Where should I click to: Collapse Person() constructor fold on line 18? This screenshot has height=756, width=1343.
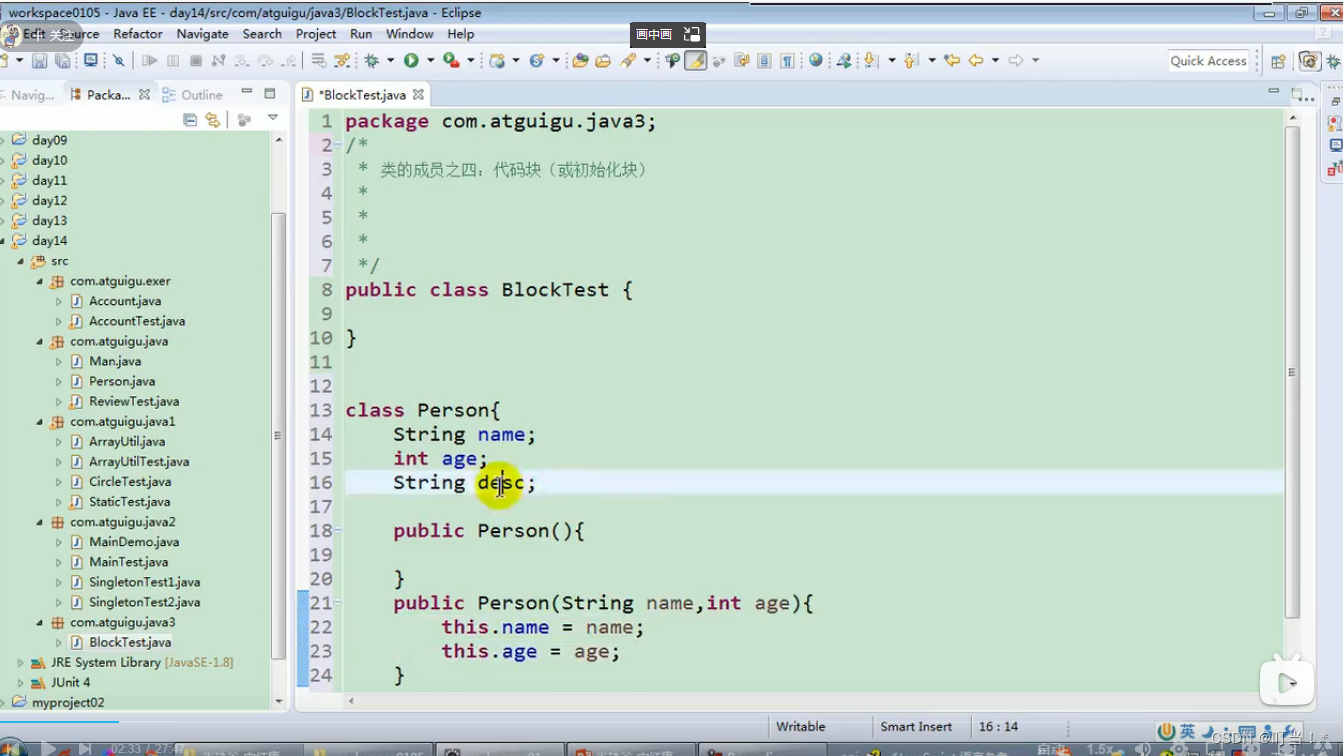click(x=338, y=531)
